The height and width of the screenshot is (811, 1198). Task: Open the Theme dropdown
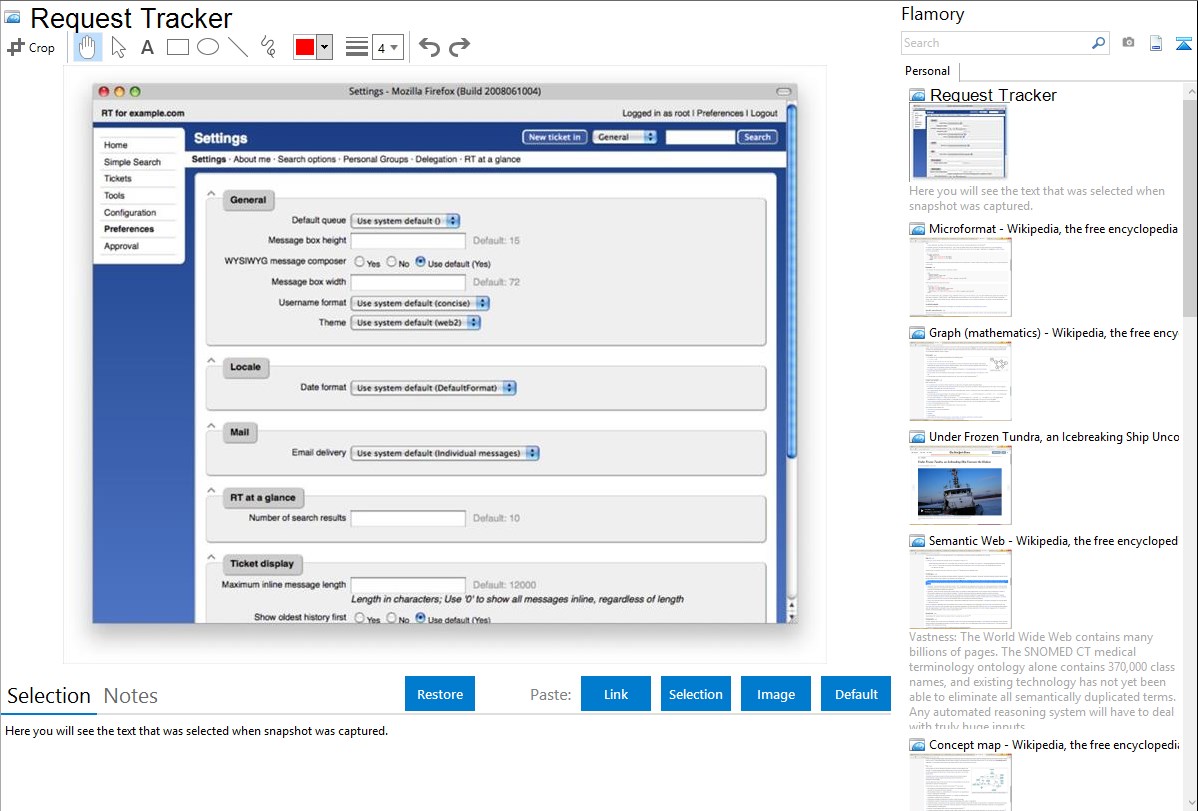coord(416,323)
